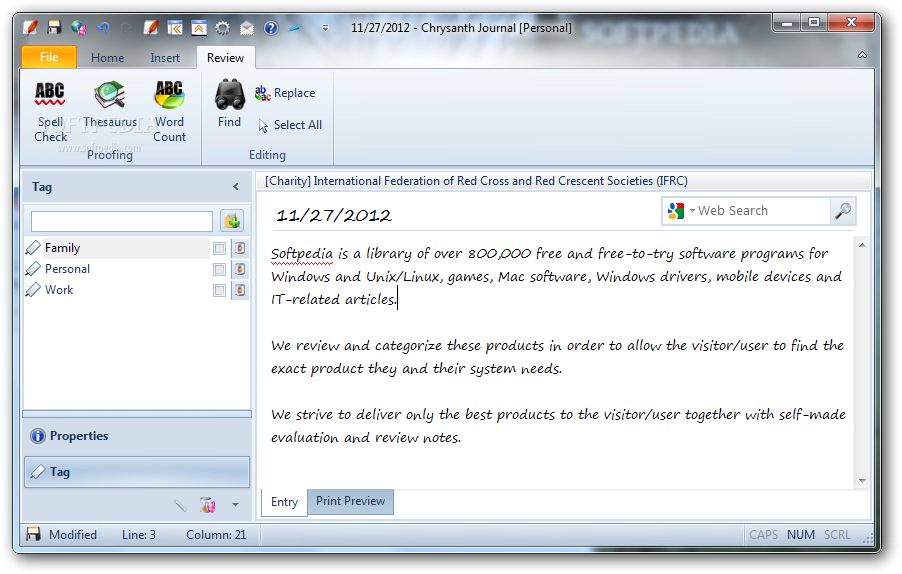Click the new tag name input field
Image resolution: width=902 pixels, height=574 pixels.
click(122, 221)
